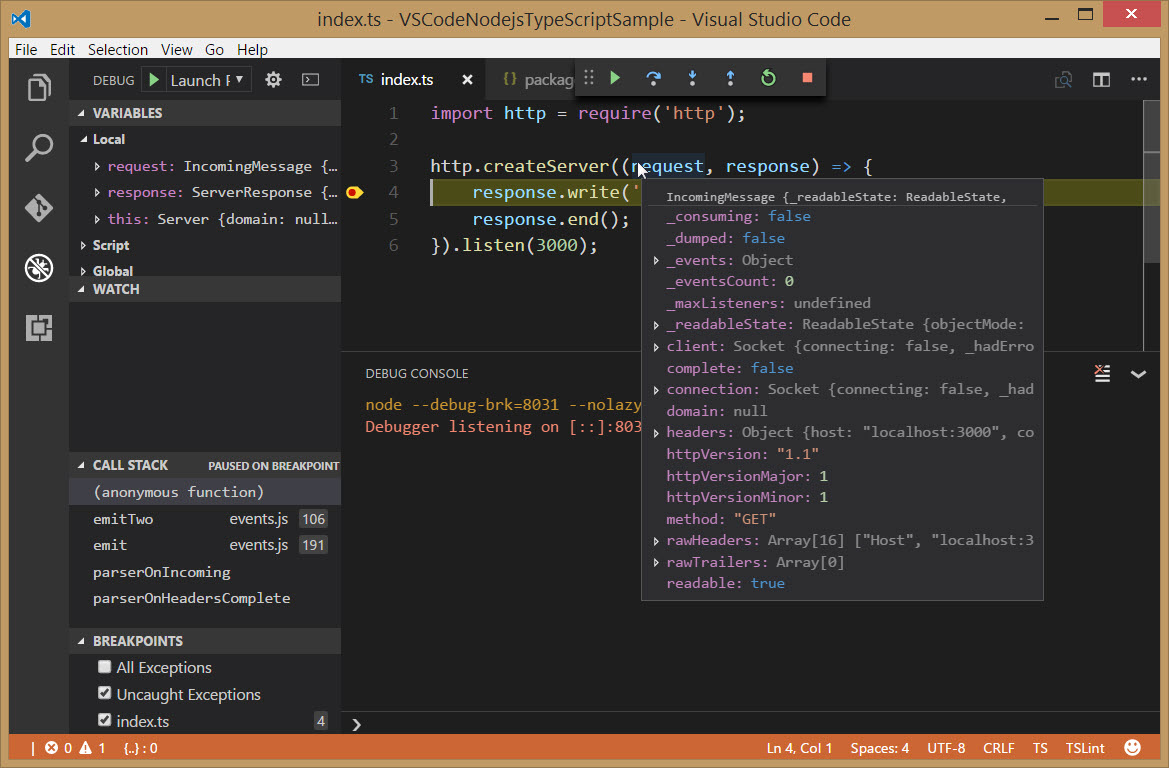The width and height of the screenshot is (1169, 768).
Task: Grab the debug toolbar drag handle
Action: click(x=589, y=78)
